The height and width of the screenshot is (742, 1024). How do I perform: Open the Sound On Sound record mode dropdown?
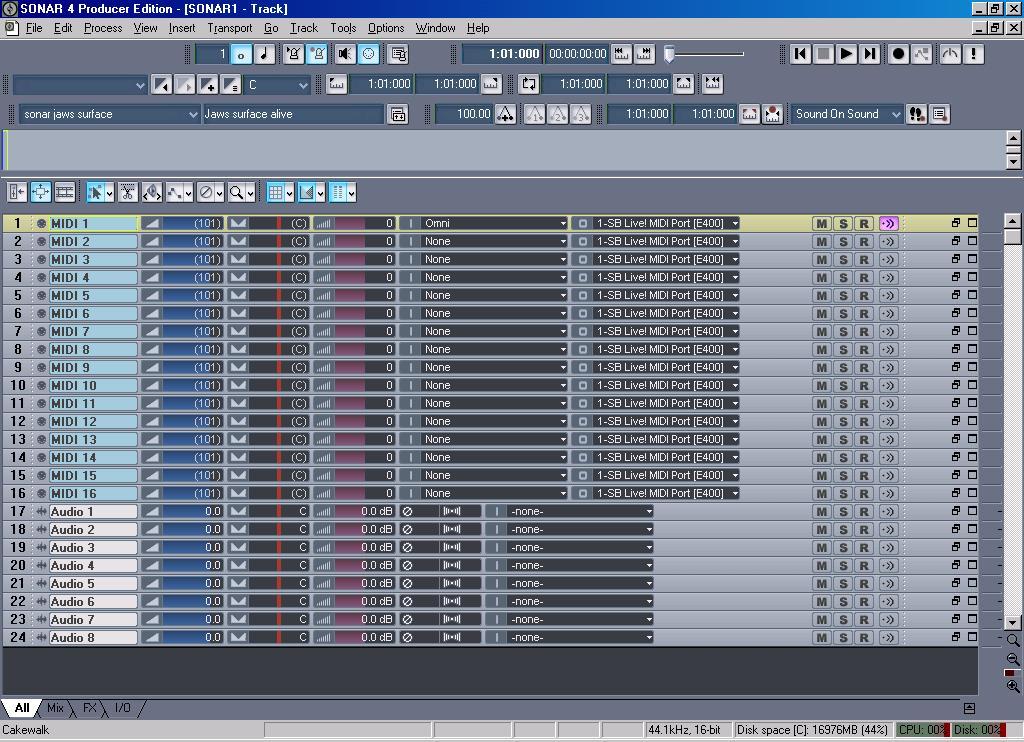pos(847,114)
